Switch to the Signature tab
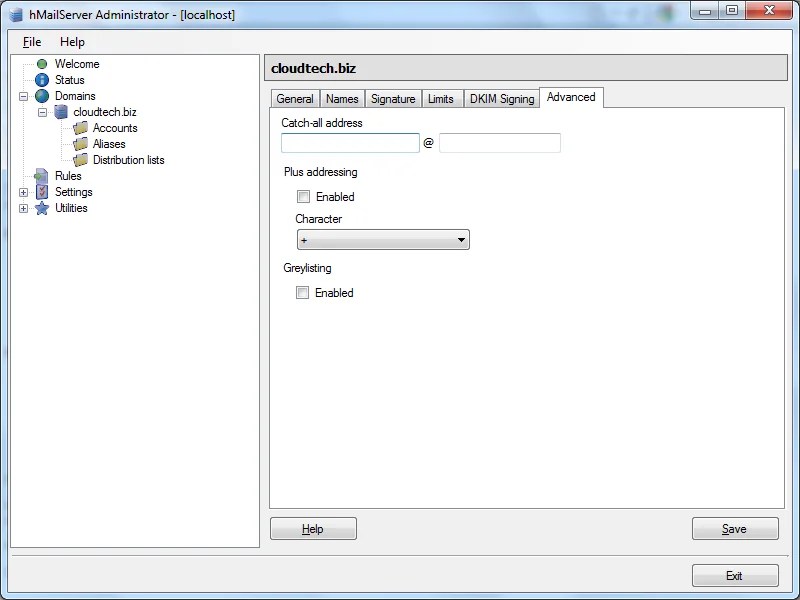The width and height of the screenshot is (800, 600). (393, 98)
